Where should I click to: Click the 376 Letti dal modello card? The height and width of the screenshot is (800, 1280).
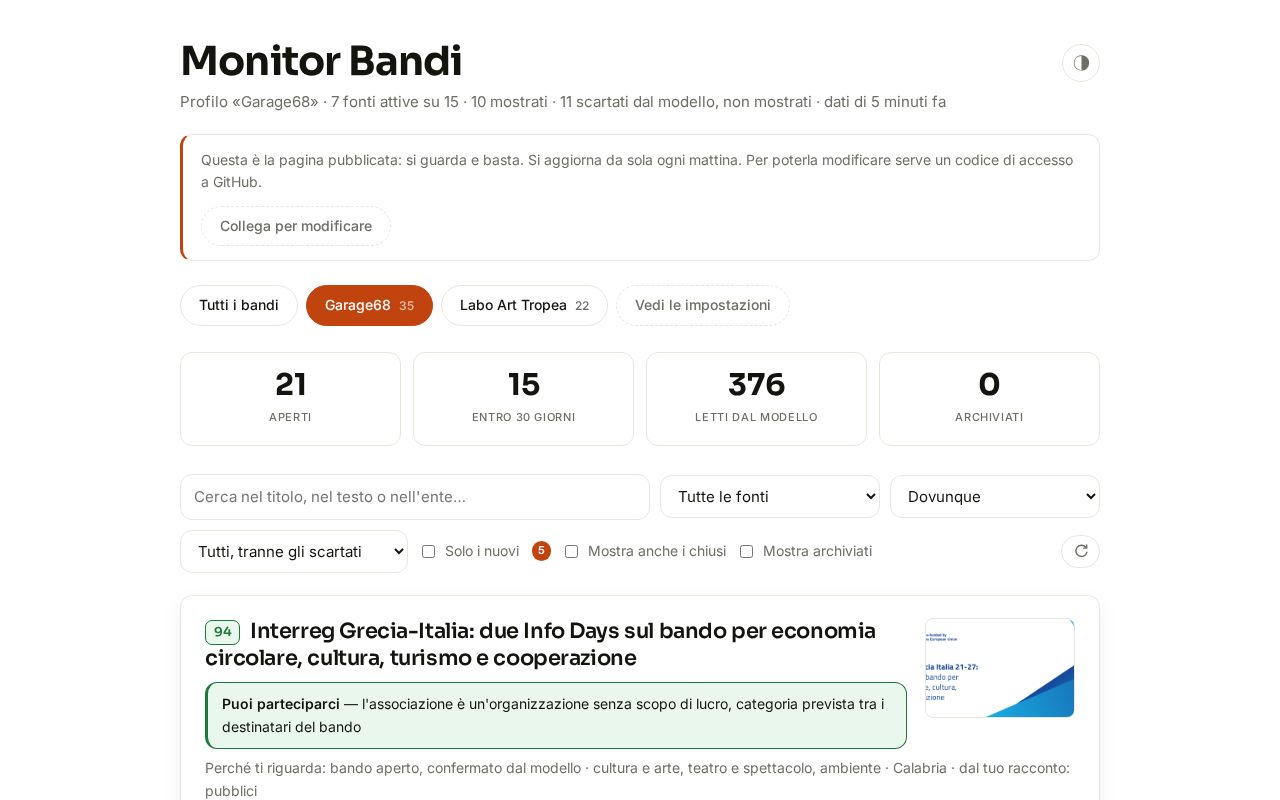coord(756,399)
